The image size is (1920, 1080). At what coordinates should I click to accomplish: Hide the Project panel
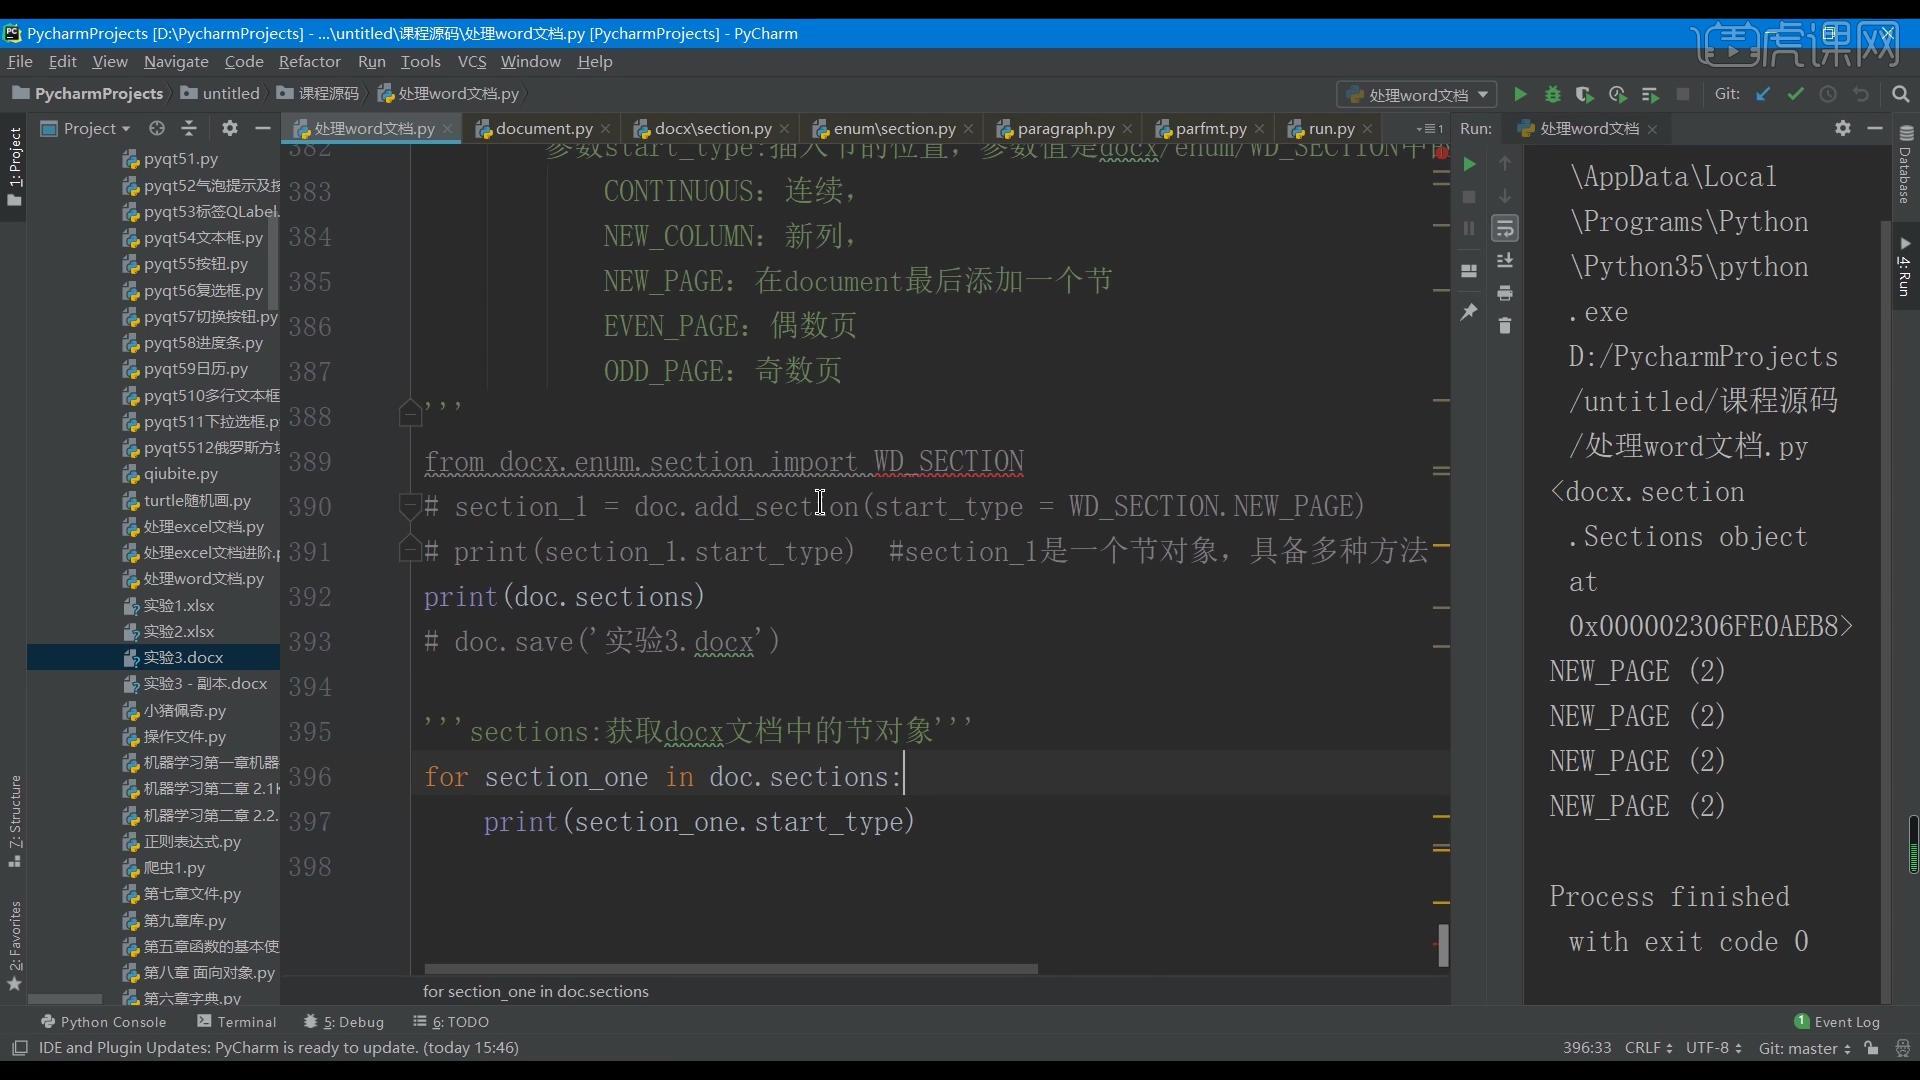click(x=262, y=128)
